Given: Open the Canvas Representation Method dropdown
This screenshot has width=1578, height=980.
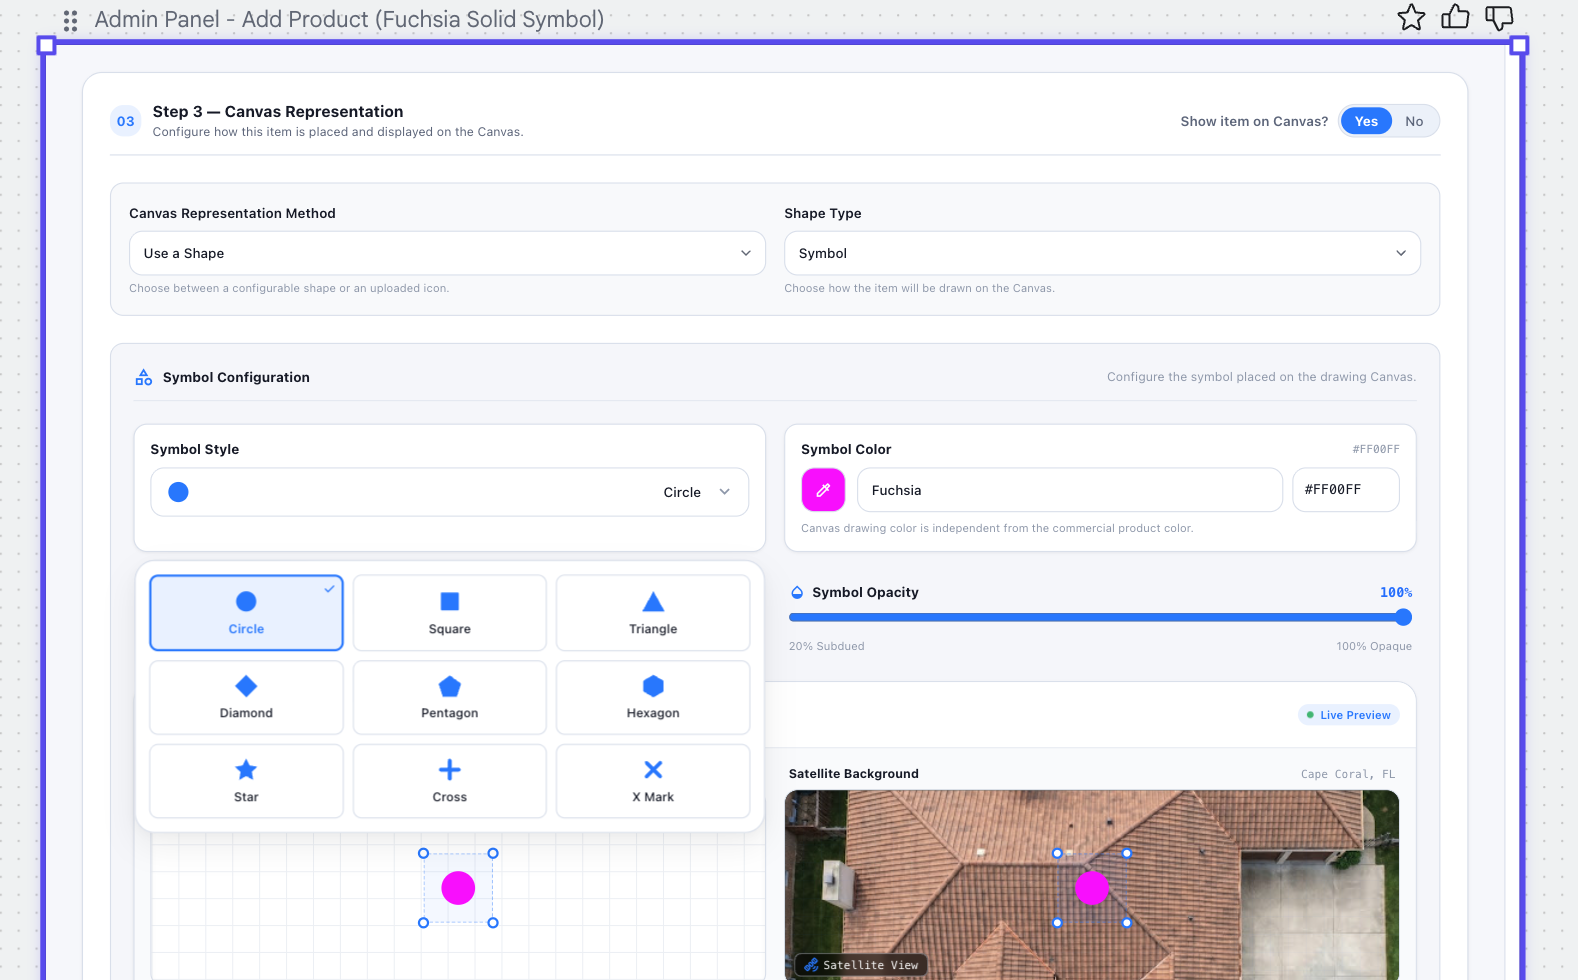Looking at the screenshot, I should point(447,253).
